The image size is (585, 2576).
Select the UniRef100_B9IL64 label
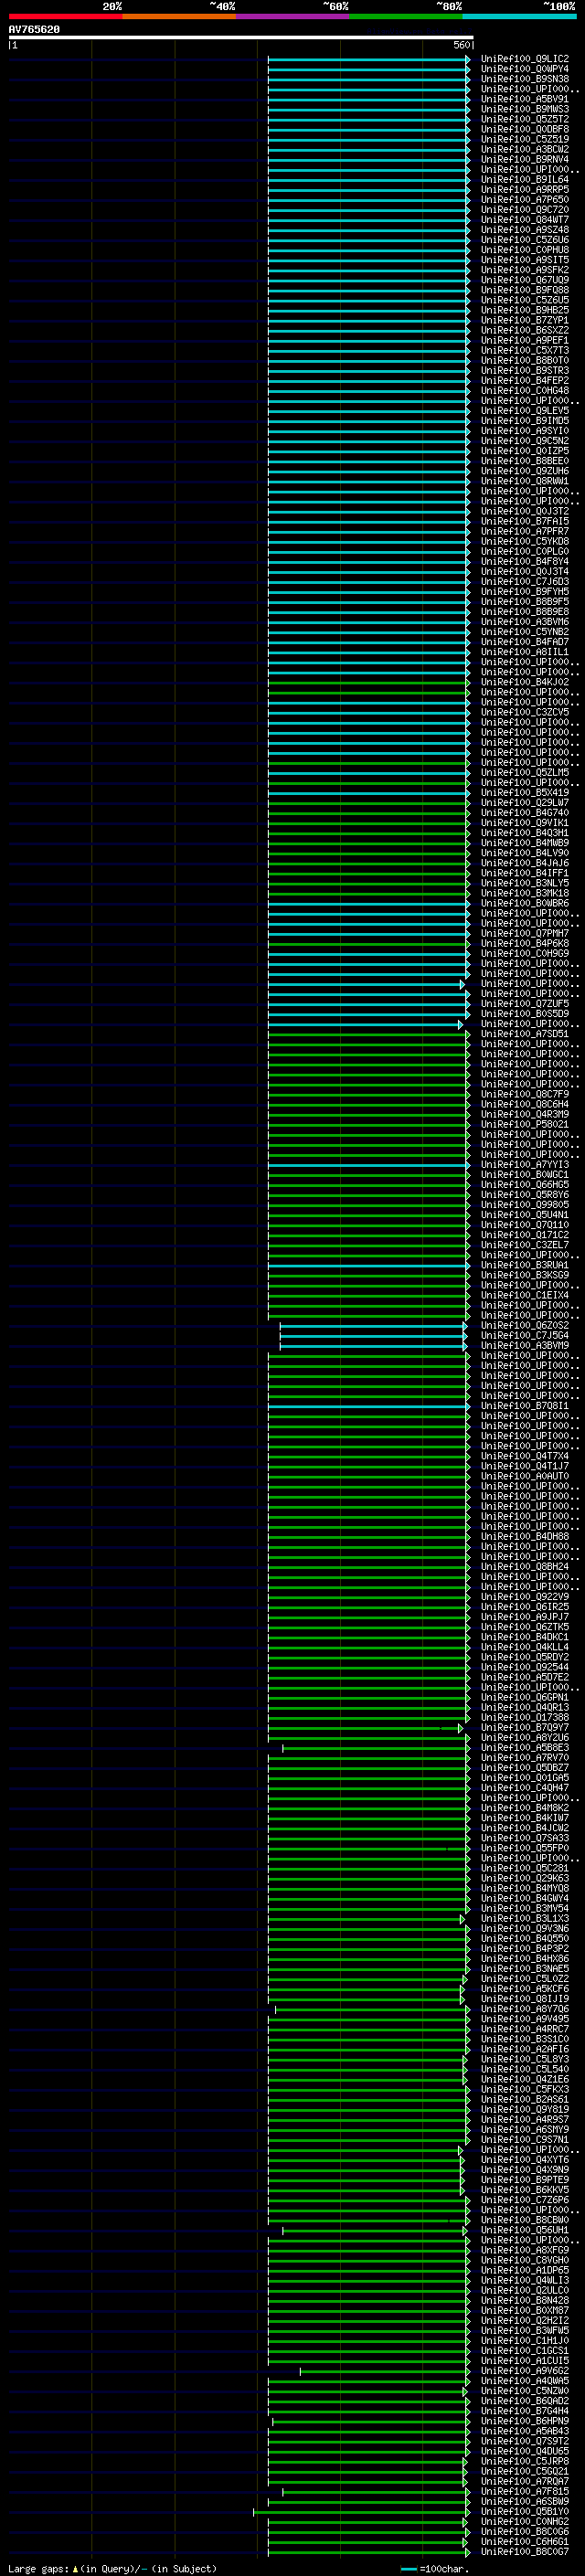[x=525, y=180]
